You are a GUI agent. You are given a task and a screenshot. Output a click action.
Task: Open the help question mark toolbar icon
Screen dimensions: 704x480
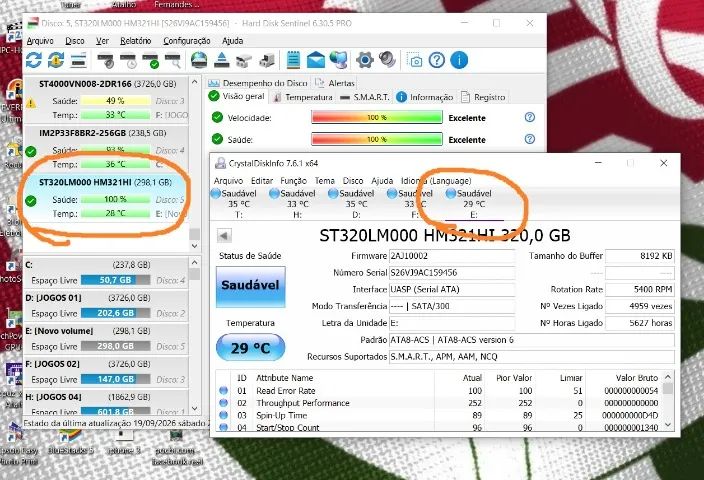pyautogui.click(x=436, y=60)
